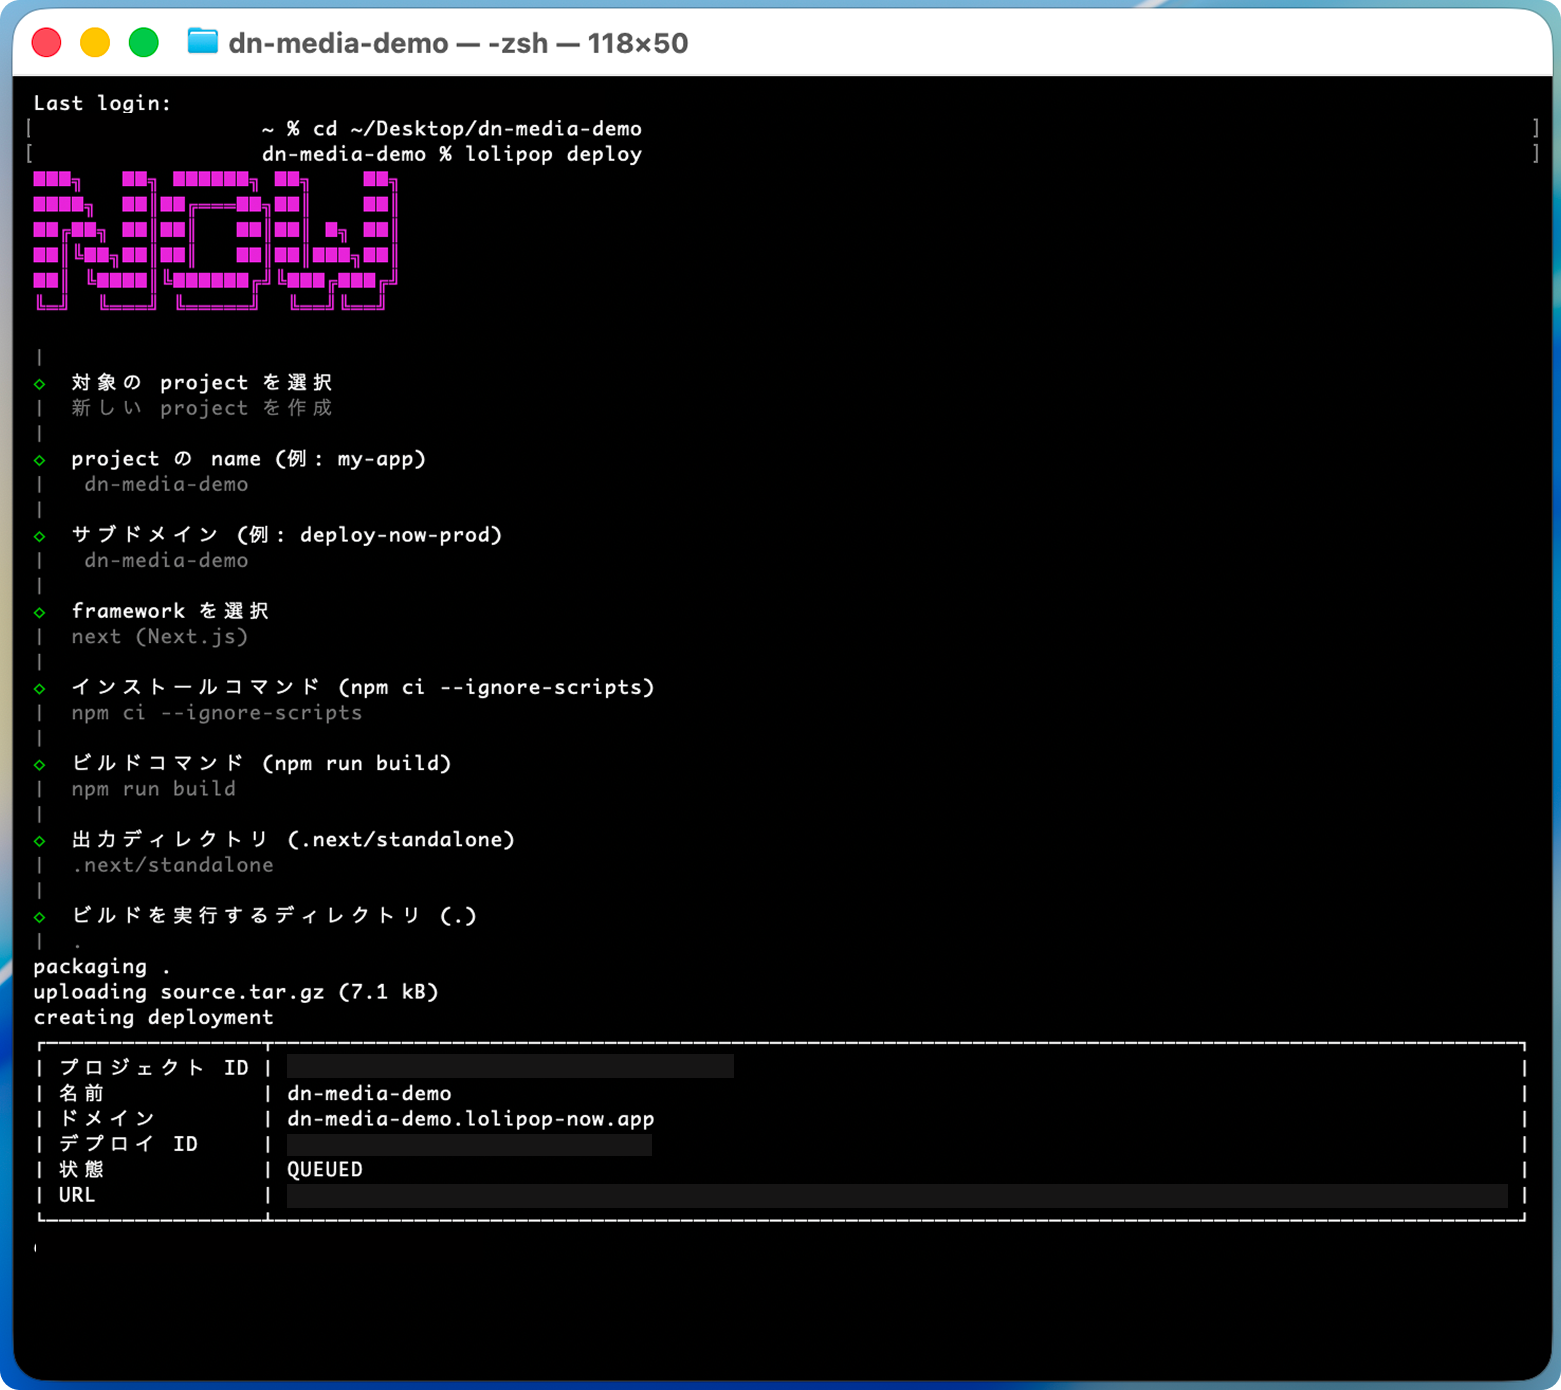Select the 'cd ~/Desktop/dn-media-demo' command text
The image size is (1561, 1390).
[477, 129]
